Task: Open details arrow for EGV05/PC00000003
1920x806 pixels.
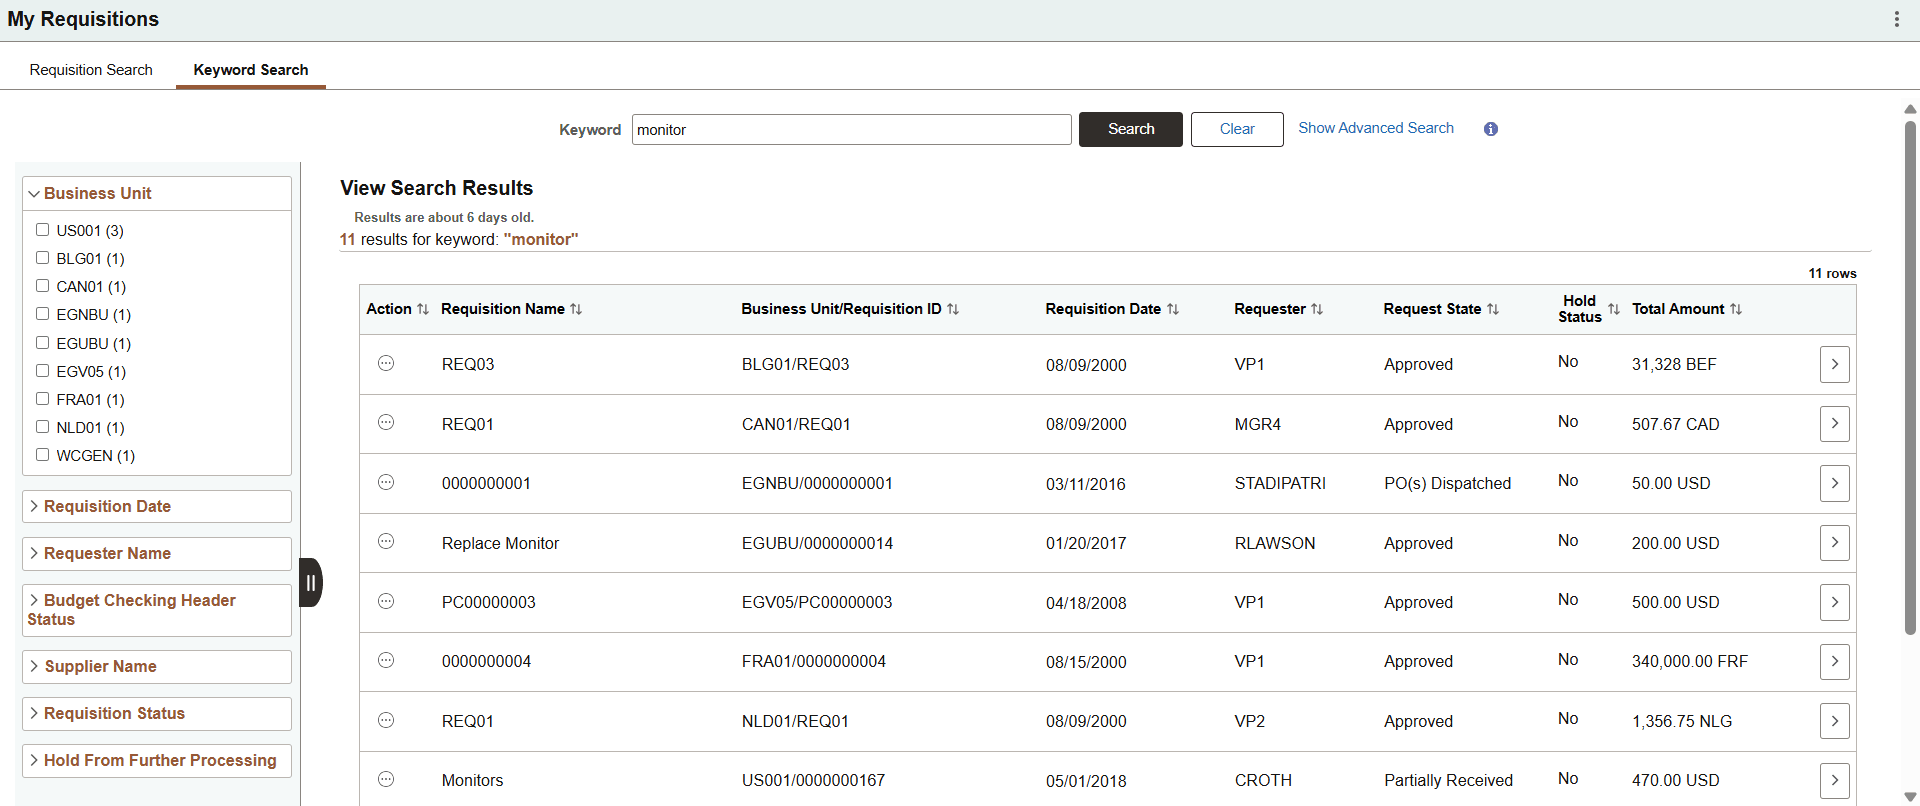Action: (x=1834, y=602)
